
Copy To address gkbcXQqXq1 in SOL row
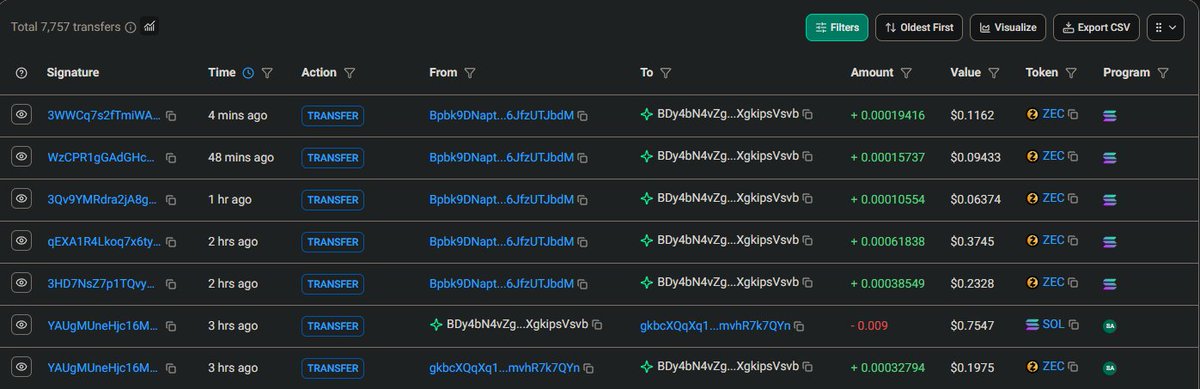(x=800, y=327)
